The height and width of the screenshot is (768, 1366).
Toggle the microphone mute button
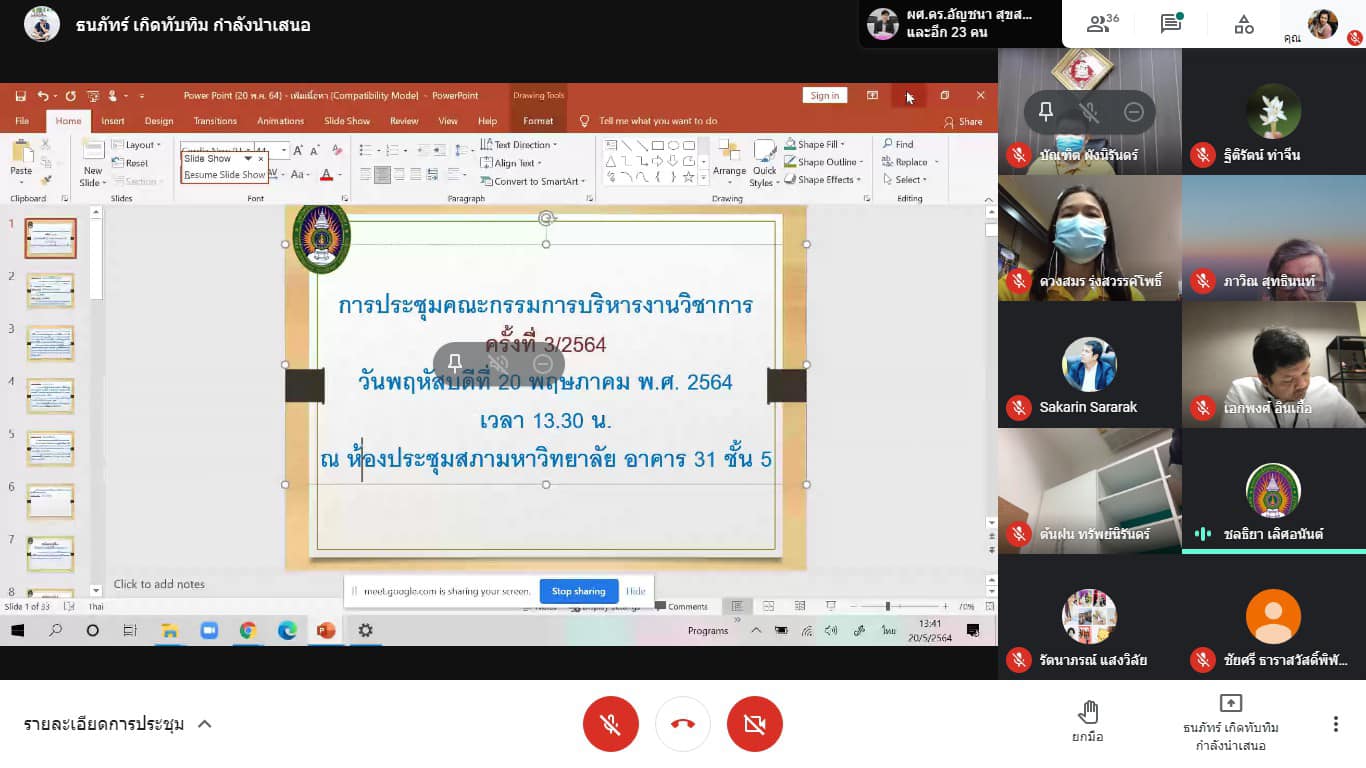pyautogui.click(x=610, y=724)
